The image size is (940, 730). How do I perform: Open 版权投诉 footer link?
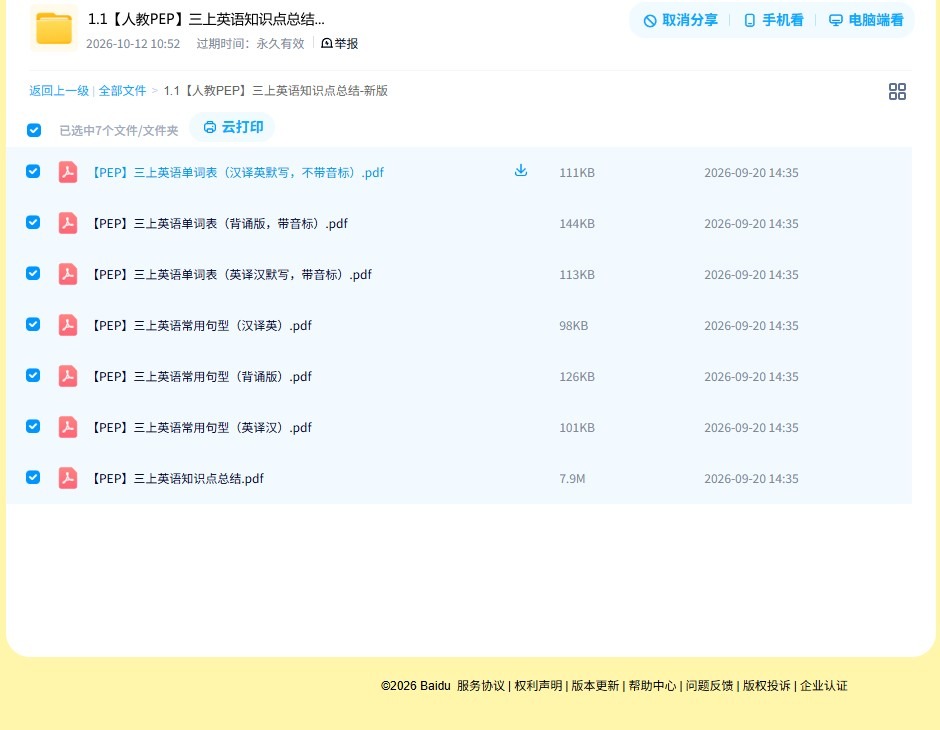pyautogui.click(x=766, y=686)
